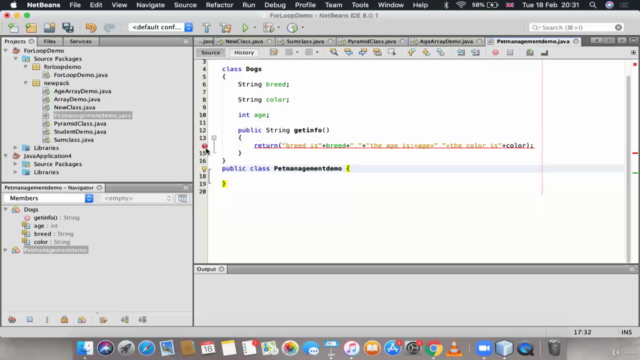Image resolution: width=640 pixels, height=360 pixels.
Task: Toggle Show Fields filter in Navigator
Action: tap(30, 320)
